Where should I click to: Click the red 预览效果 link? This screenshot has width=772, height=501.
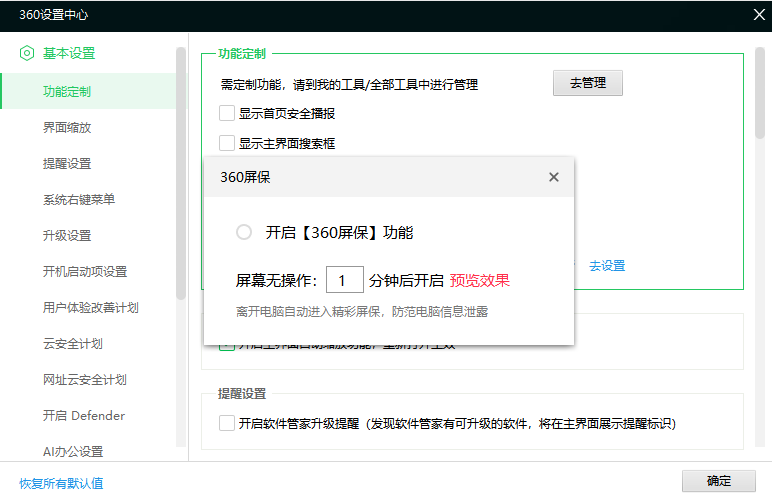click(480, 281)
